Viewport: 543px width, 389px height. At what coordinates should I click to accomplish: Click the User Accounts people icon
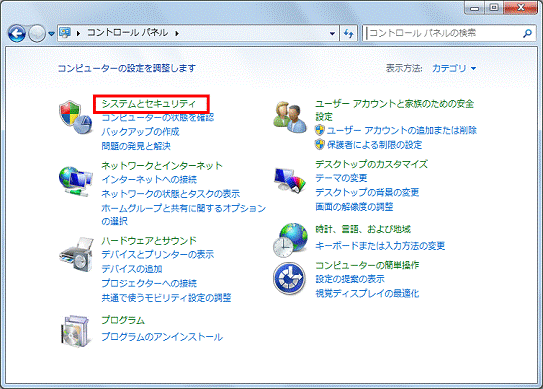(290, 117)
